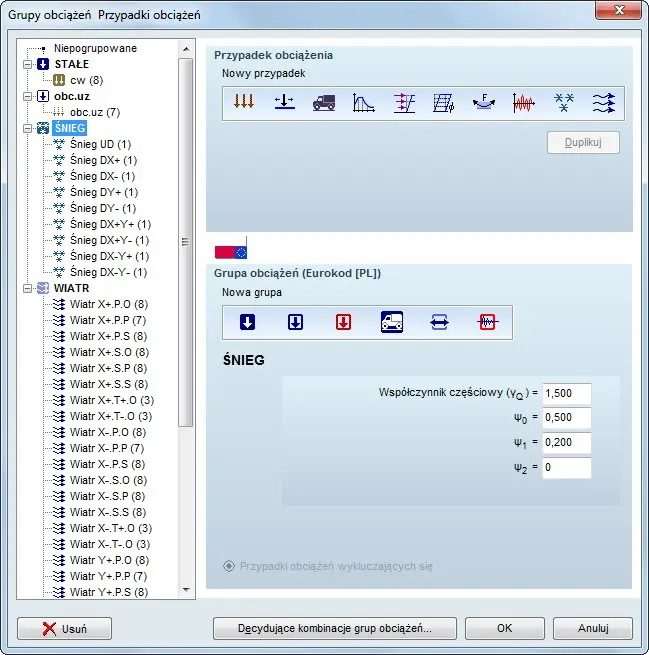Select exclusive load cases radio button
The image size is (649, 655).
[x=229, y=566]
